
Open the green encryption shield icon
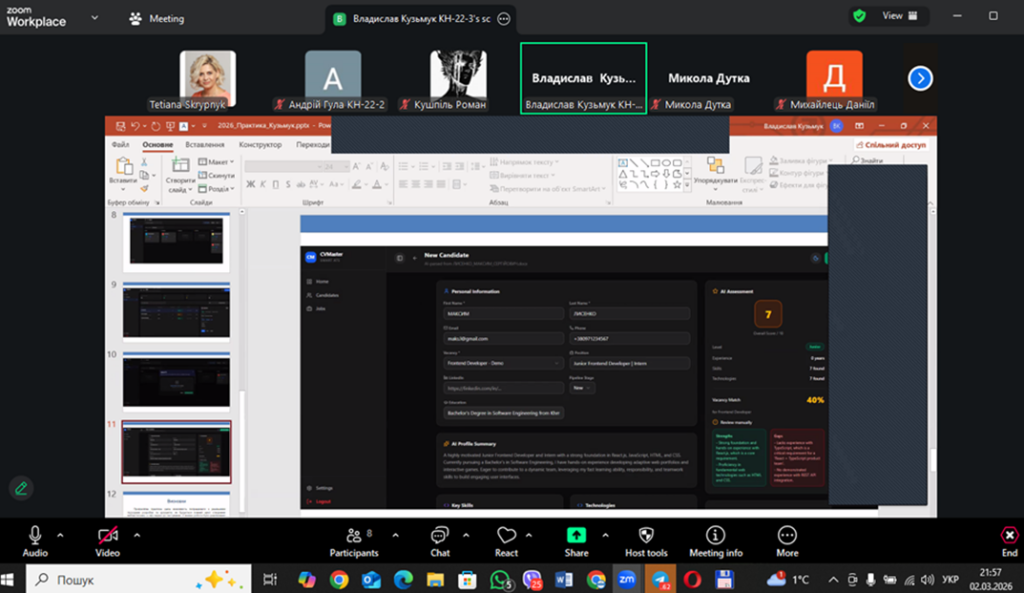[859, 16]
